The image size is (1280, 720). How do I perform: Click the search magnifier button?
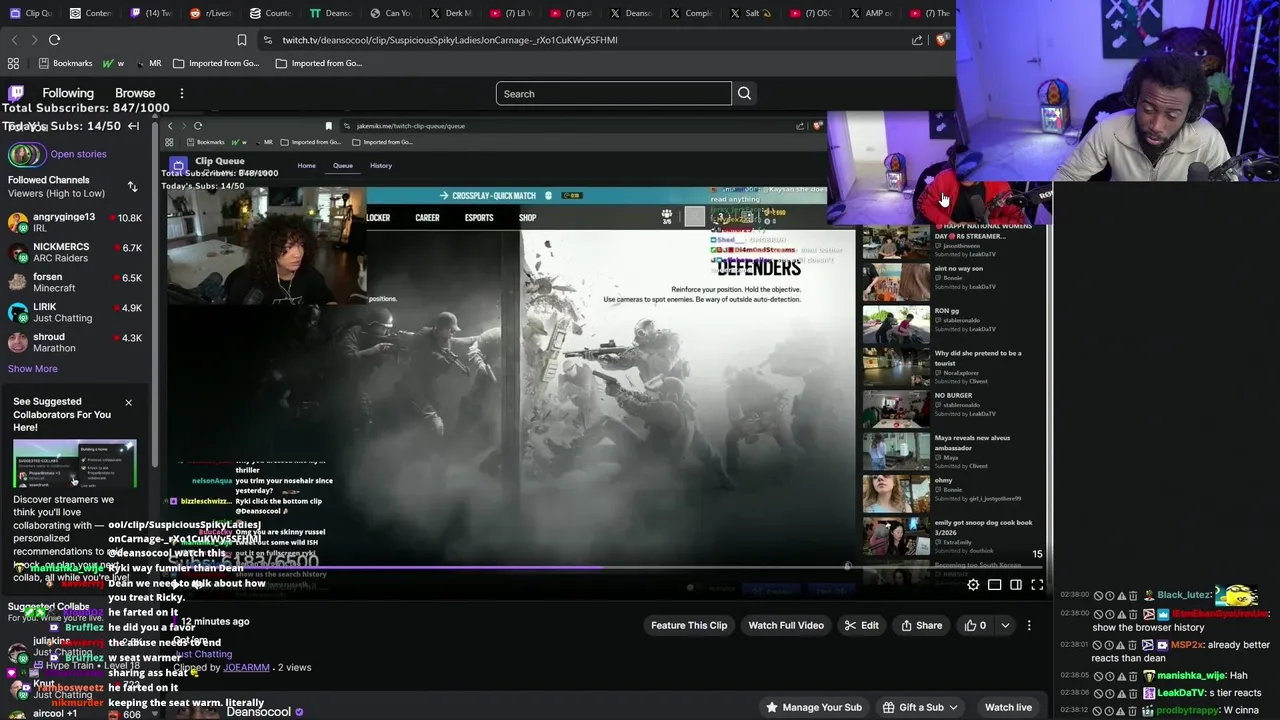point(744,94)
